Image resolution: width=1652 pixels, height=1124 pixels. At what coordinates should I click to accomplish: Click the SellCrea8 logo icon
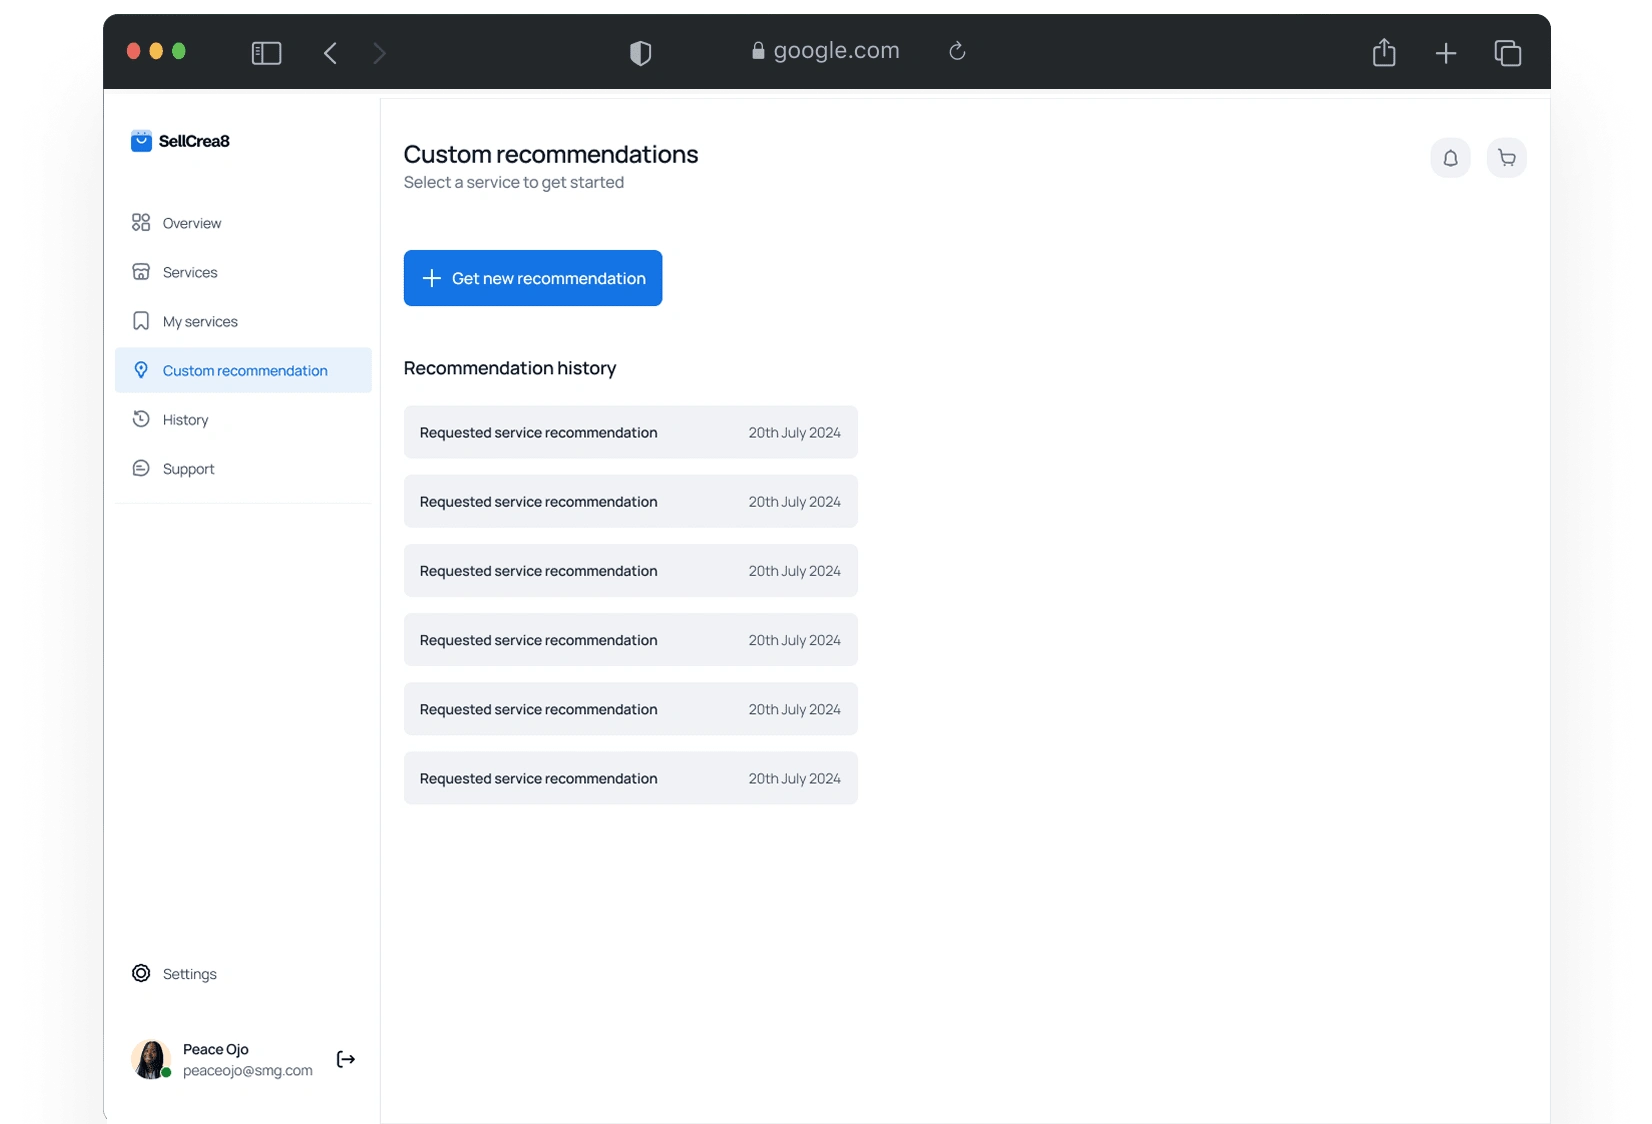tap(141, 141)
